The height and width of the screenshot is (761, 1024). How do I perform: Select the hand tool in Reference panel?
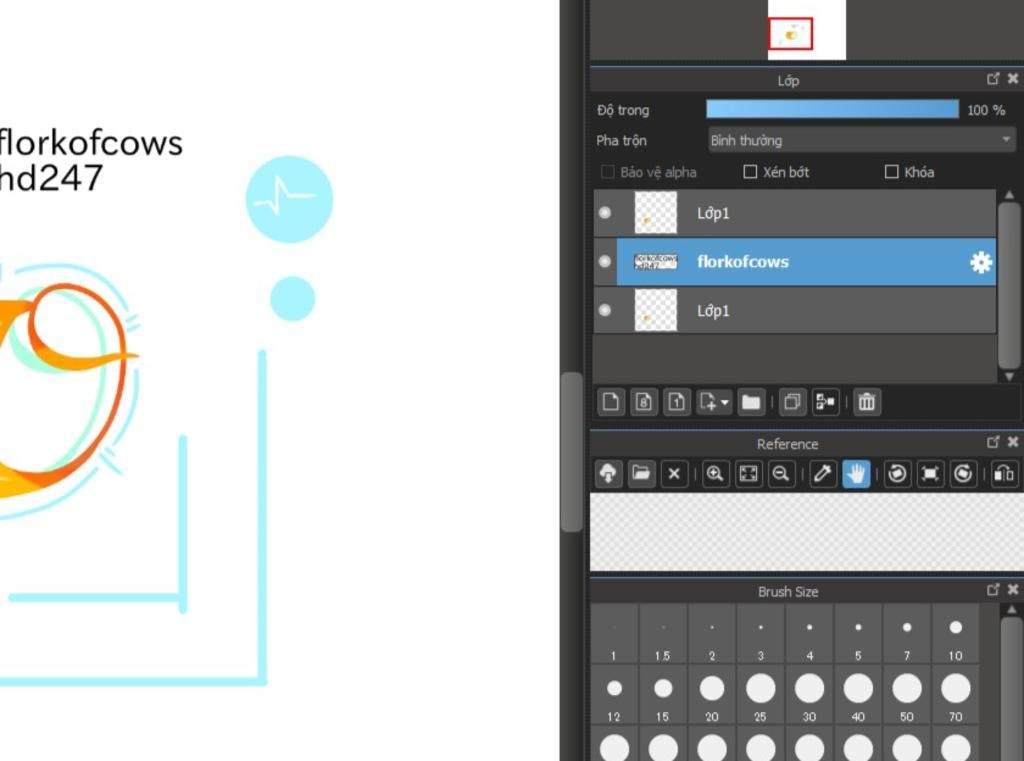[x=856, y=473]
